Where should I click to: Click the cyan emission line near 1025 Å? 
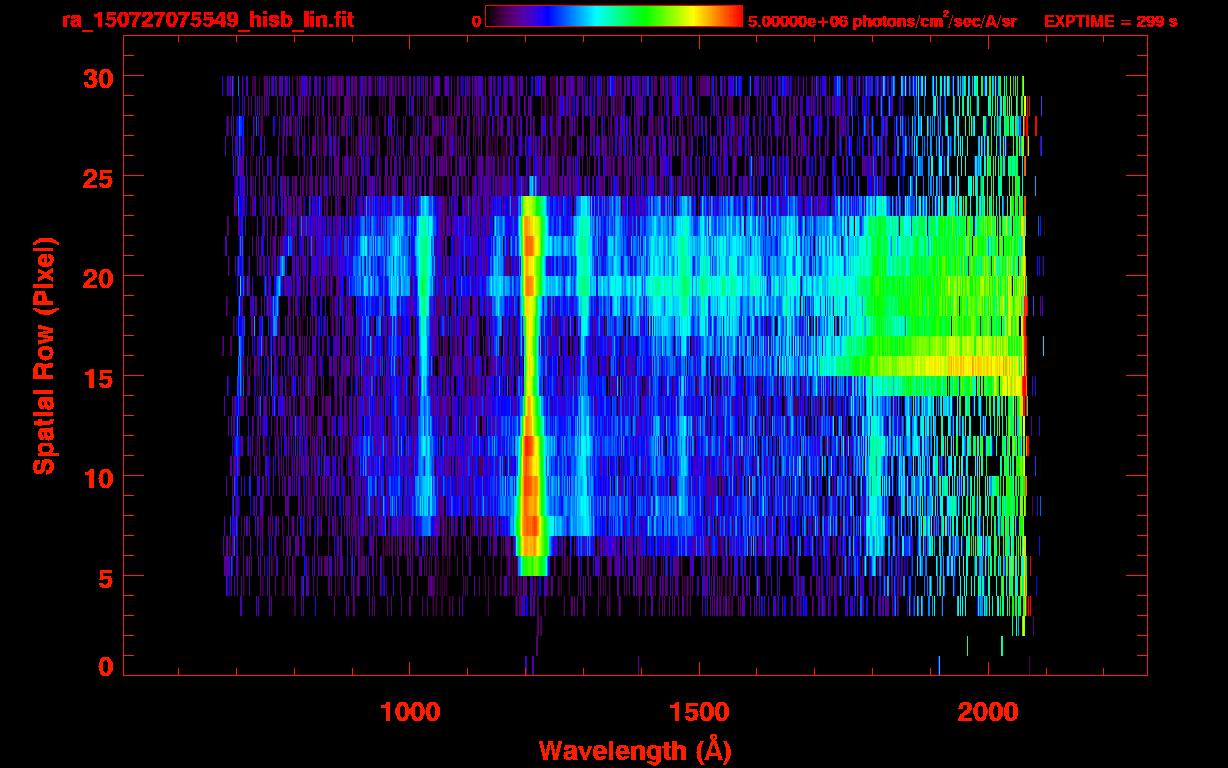pos(425,365)
